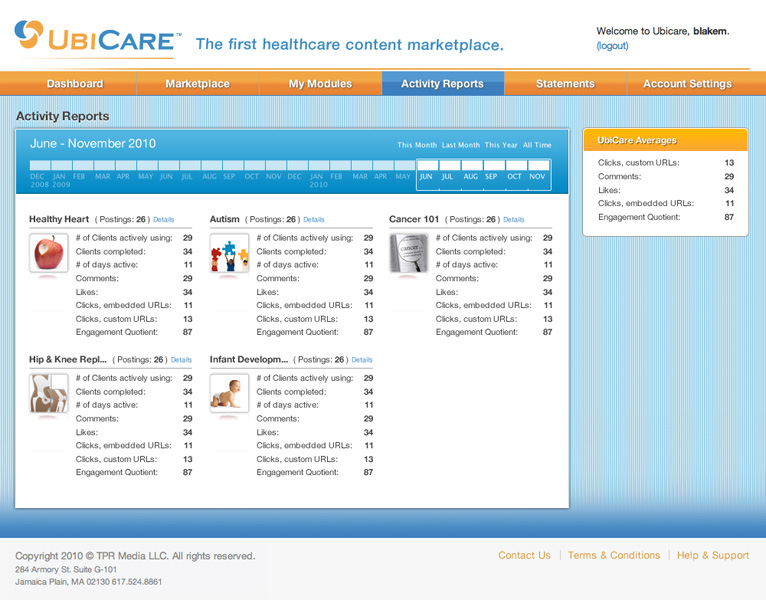Go to the Dashboard tab
Image resolution: width=766 pixels, height=600 pixels.
coord(75,84)
